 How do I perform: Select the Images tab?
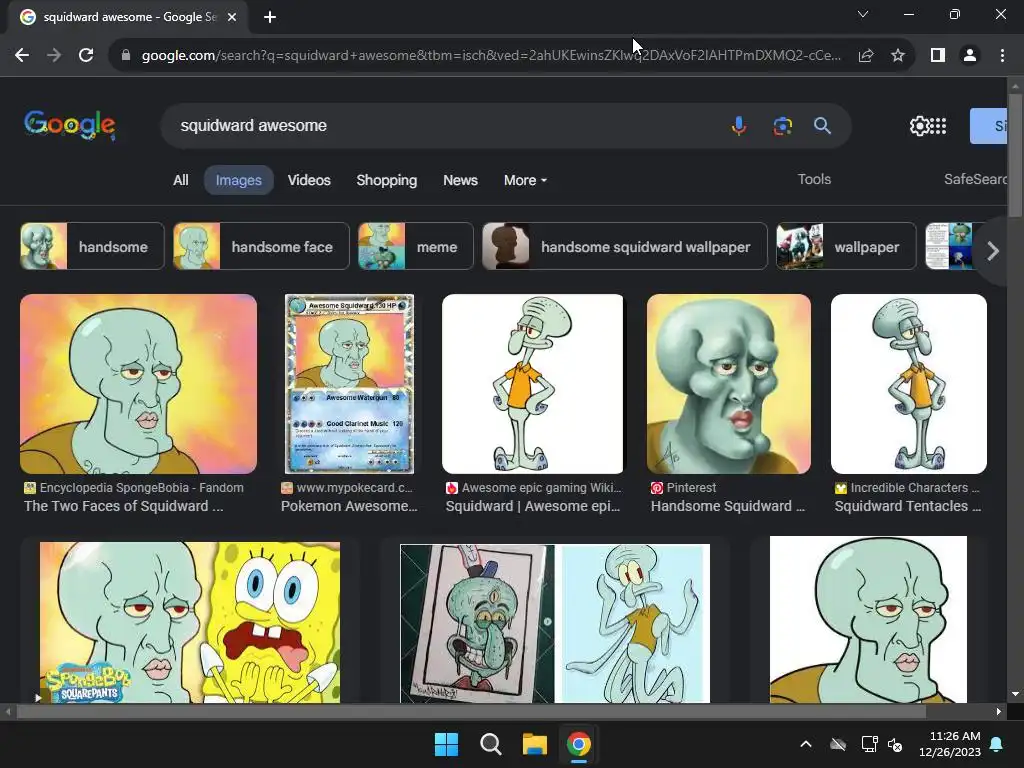point(238,180)
